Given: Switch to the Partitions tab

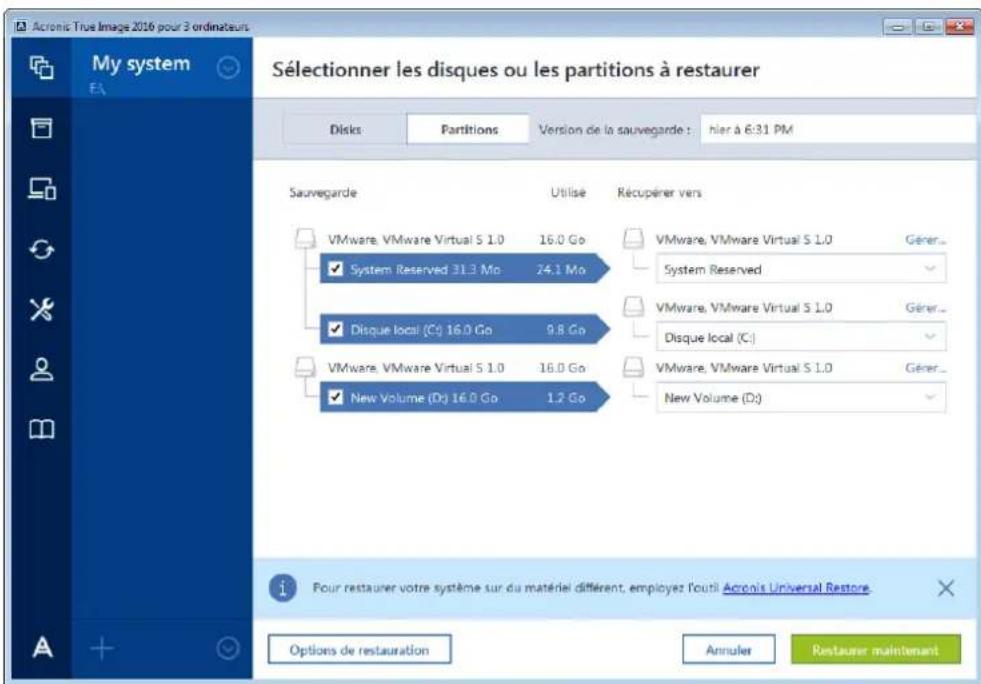Looking at the screenshot, I should [469, 130].
